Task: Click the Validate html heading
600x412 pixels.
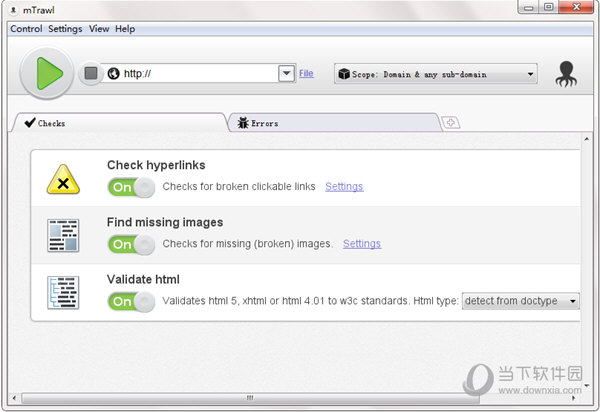Action: coord(143,279)
